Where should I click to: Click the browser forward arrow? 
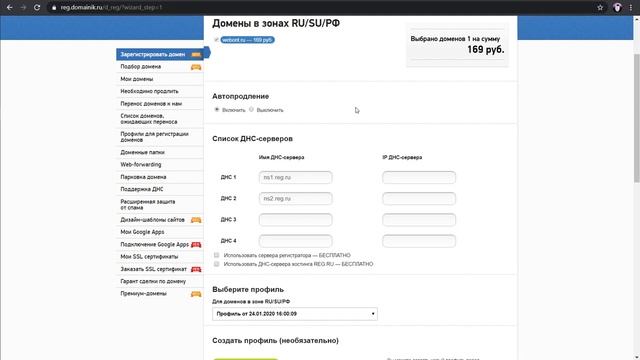23,7
